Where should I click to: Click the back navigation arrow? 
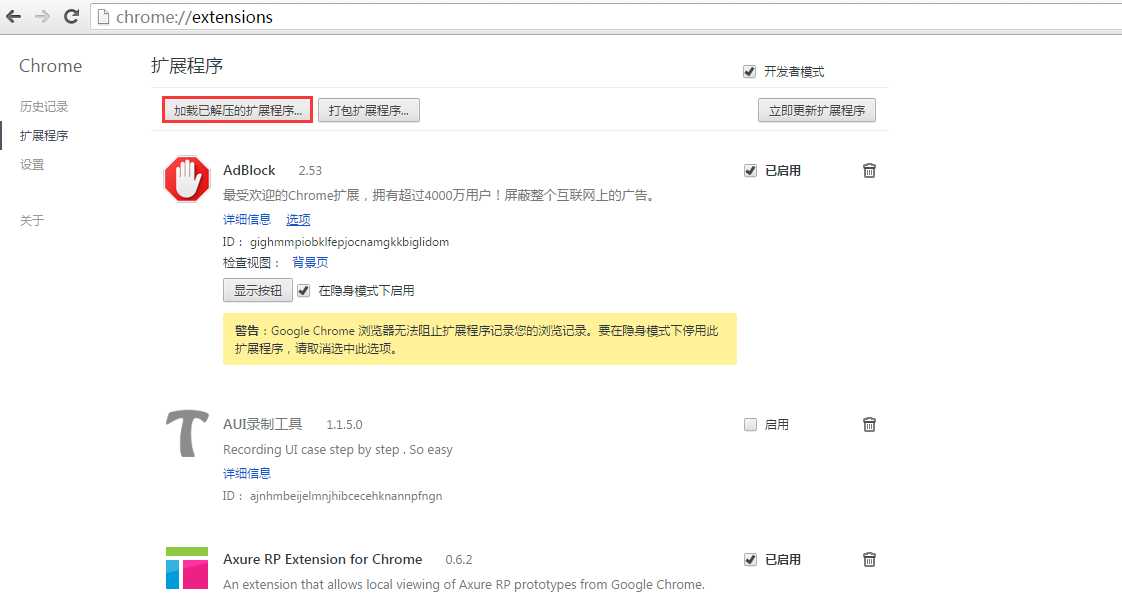15,16
